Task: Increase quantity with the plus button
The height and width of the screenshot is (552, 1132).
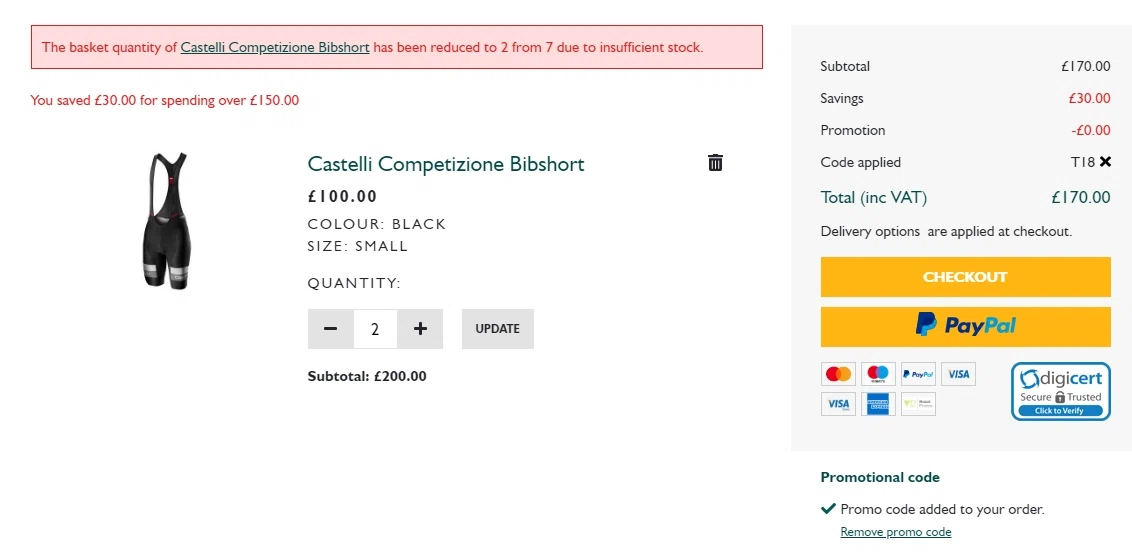Action: 420,329
